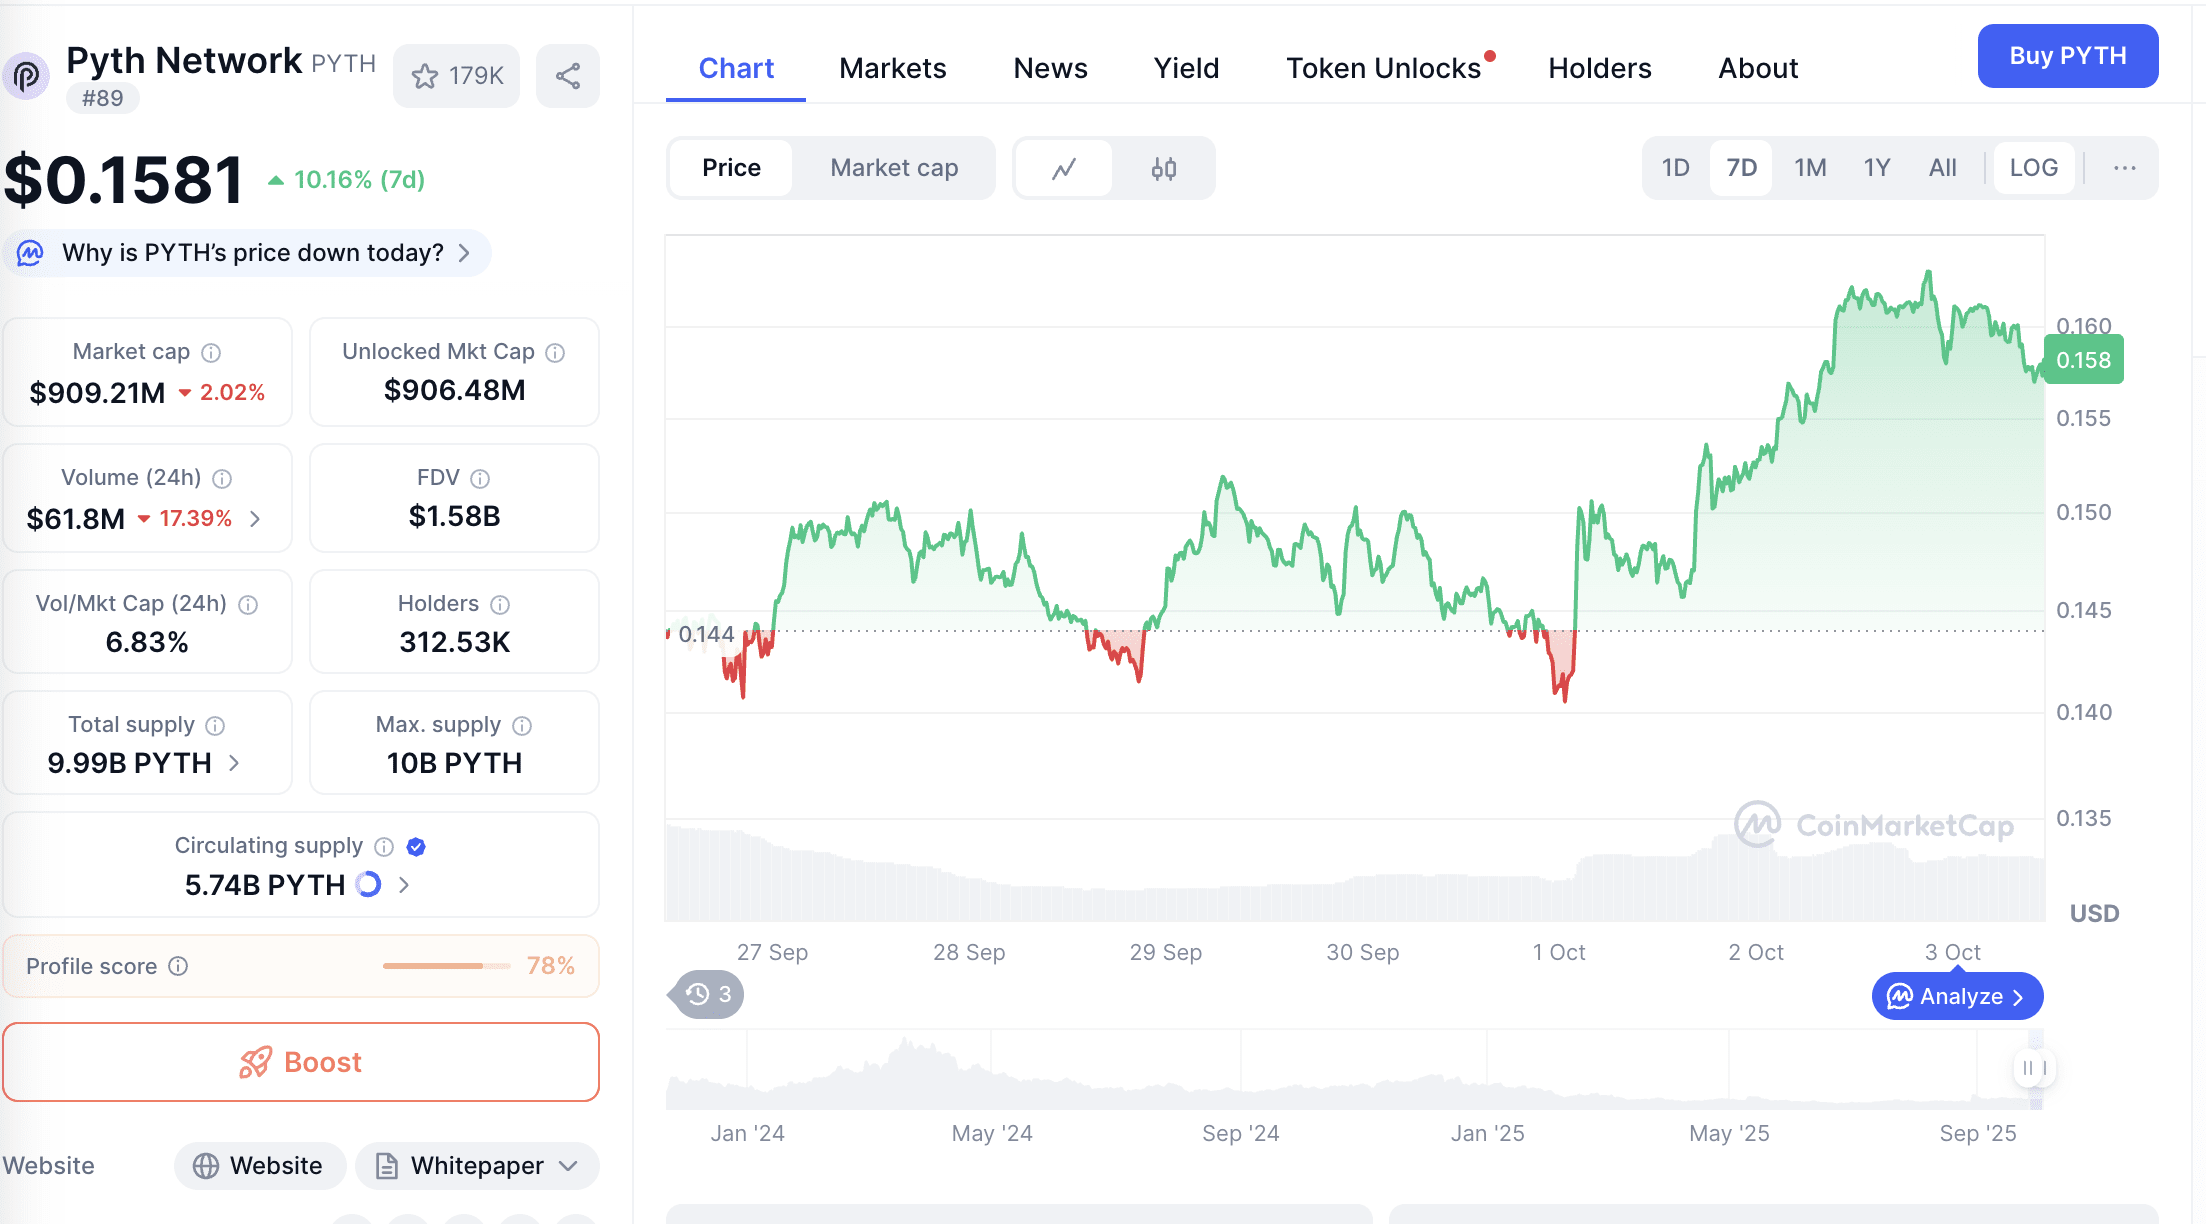The height and width of the screenshot is (1224, 2206).
Task: Click the circulating supply verified checkmark badge
Action: 416,847
